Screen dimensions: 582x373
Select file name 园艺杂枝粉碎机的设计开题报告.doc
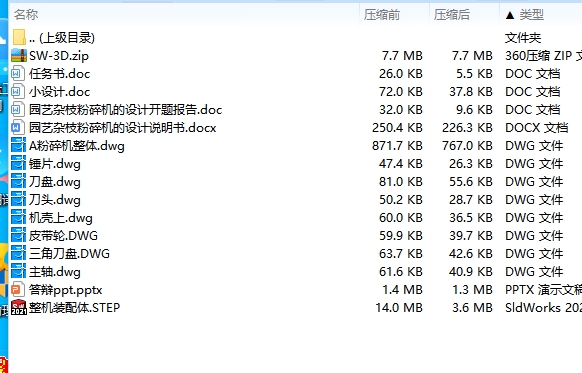125,109
